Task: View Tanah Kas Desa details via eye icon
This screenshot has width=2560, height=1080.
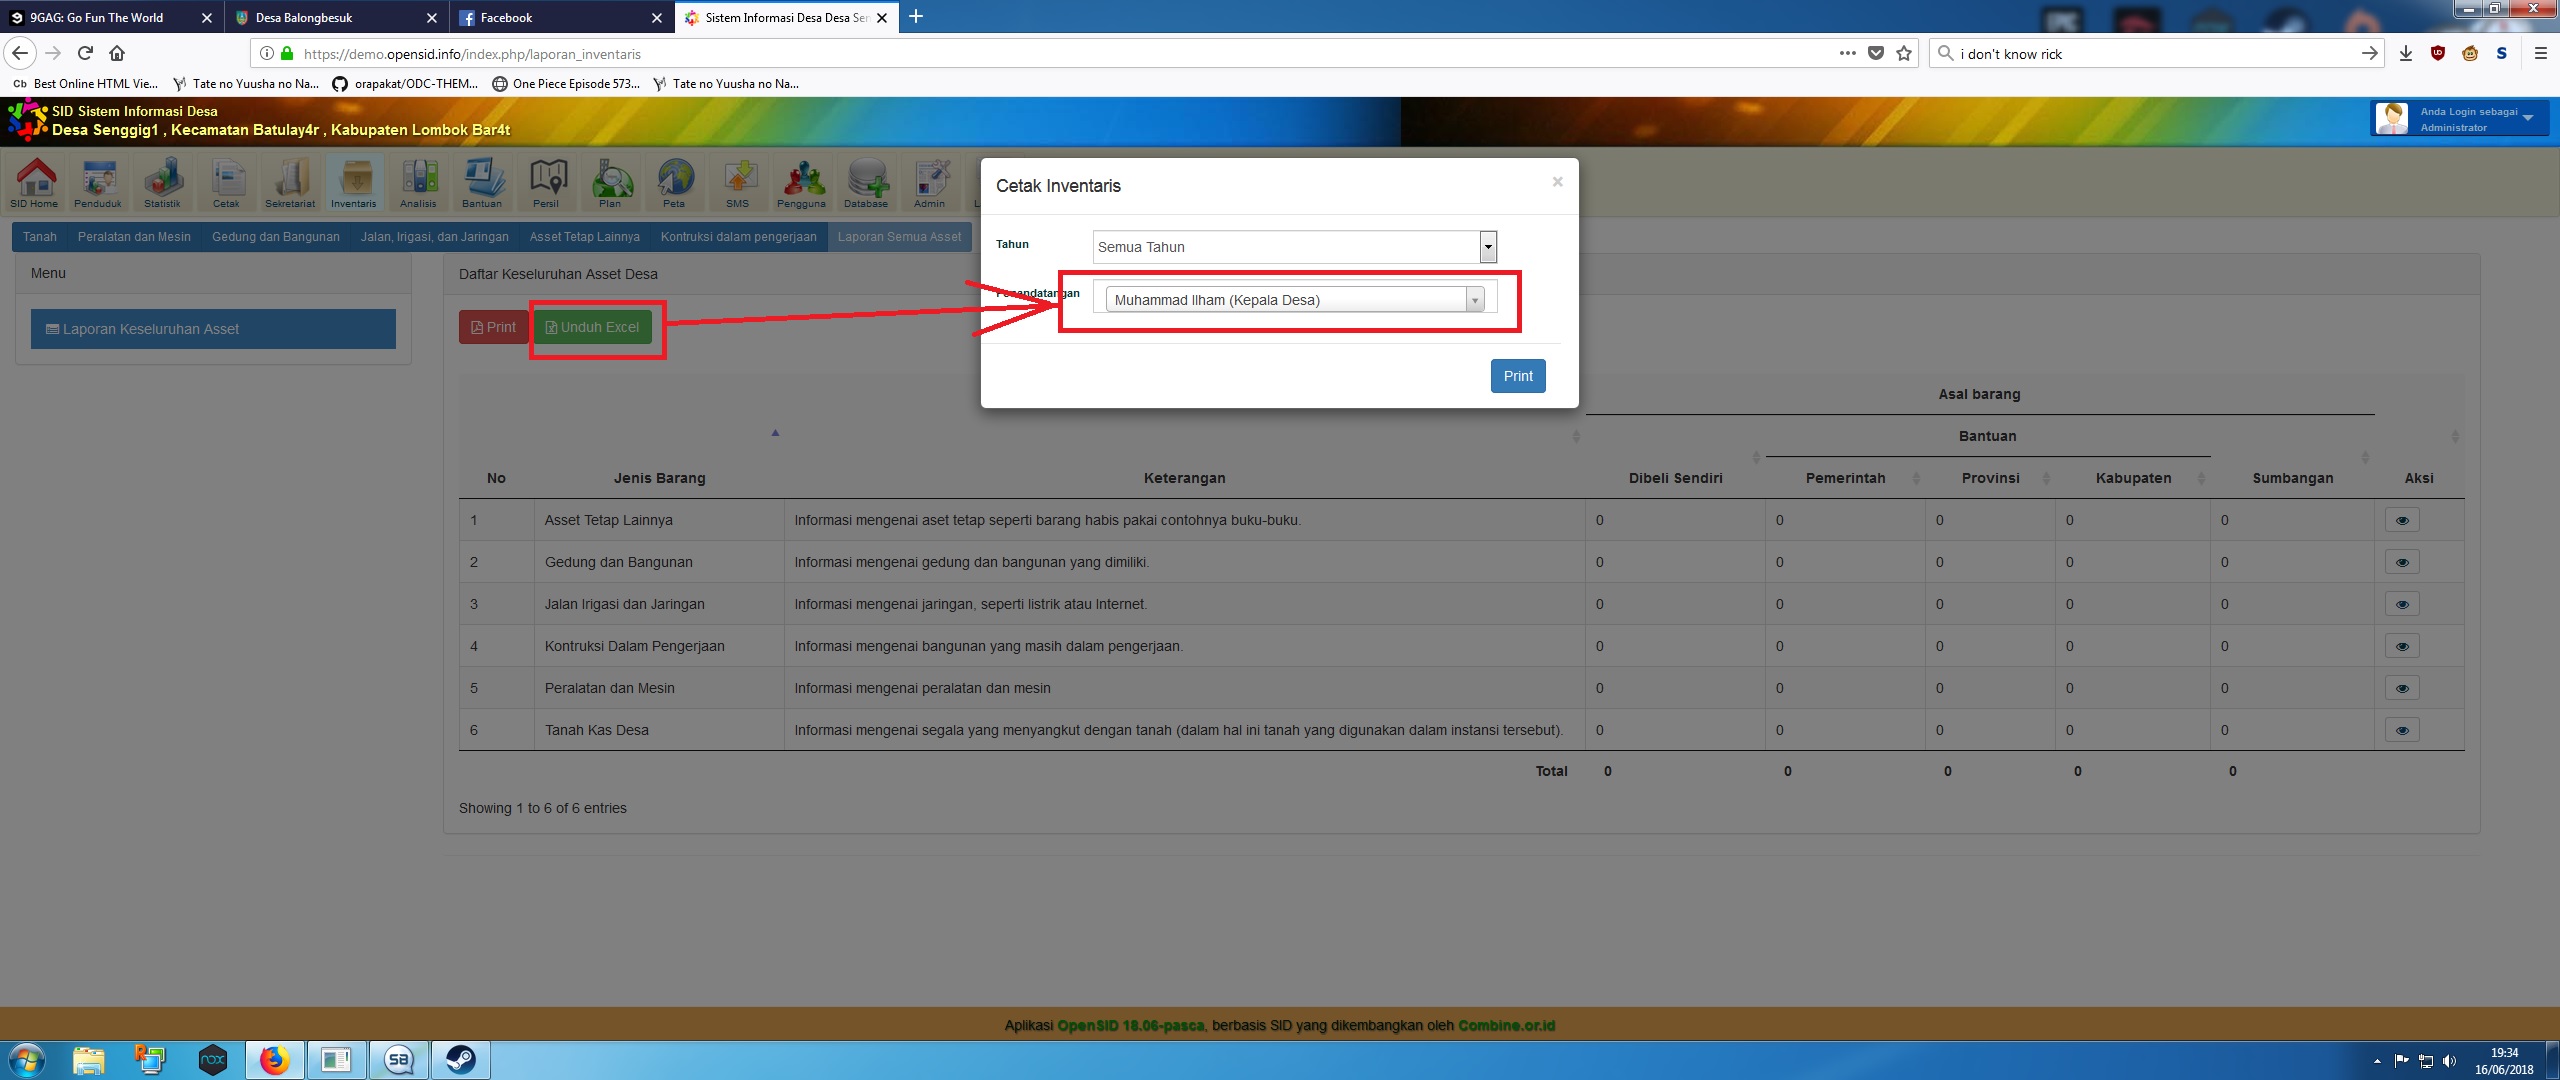Action: (x=2402, y=730)
